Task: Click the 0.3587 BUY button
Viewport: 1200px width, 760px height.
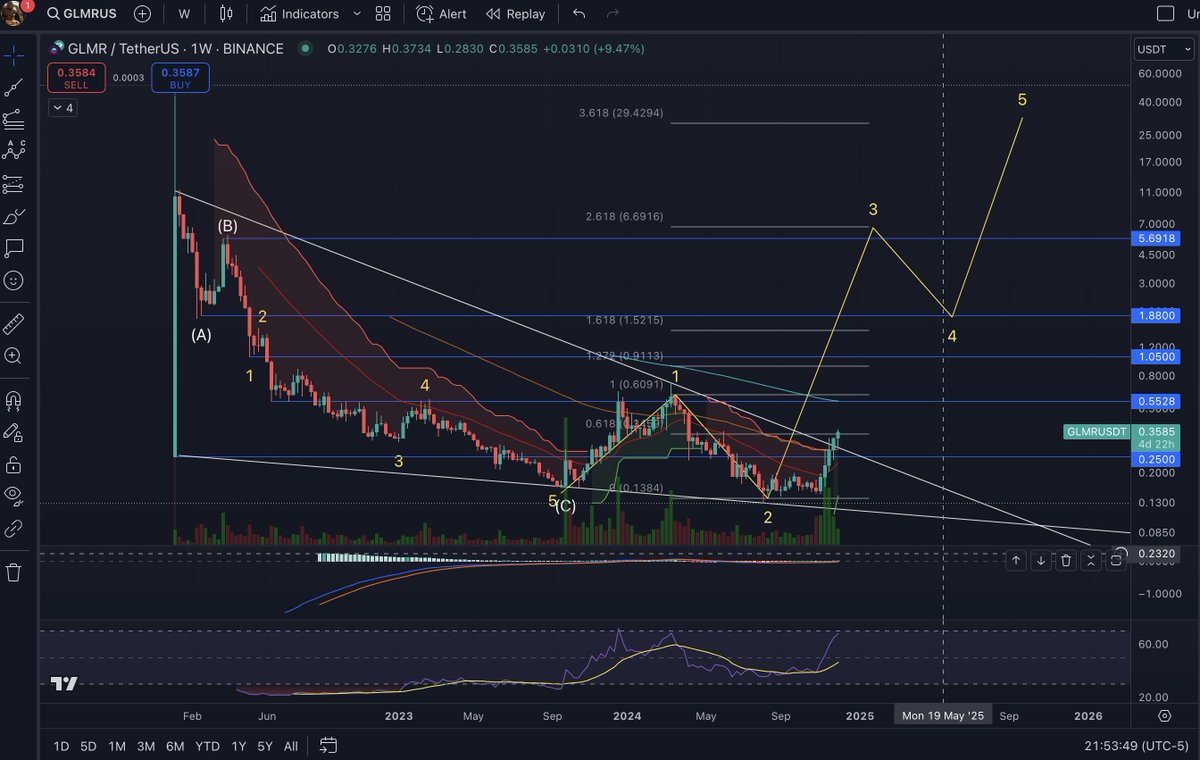Action: 180,78
